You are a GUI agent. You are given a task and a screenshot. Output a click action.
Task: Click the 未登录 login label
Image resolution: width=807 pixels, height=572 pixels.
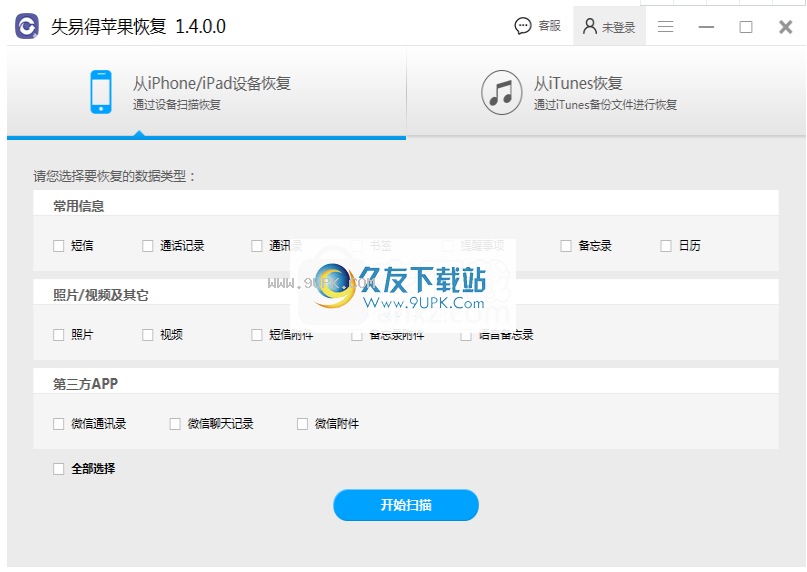tap(619, 27)
